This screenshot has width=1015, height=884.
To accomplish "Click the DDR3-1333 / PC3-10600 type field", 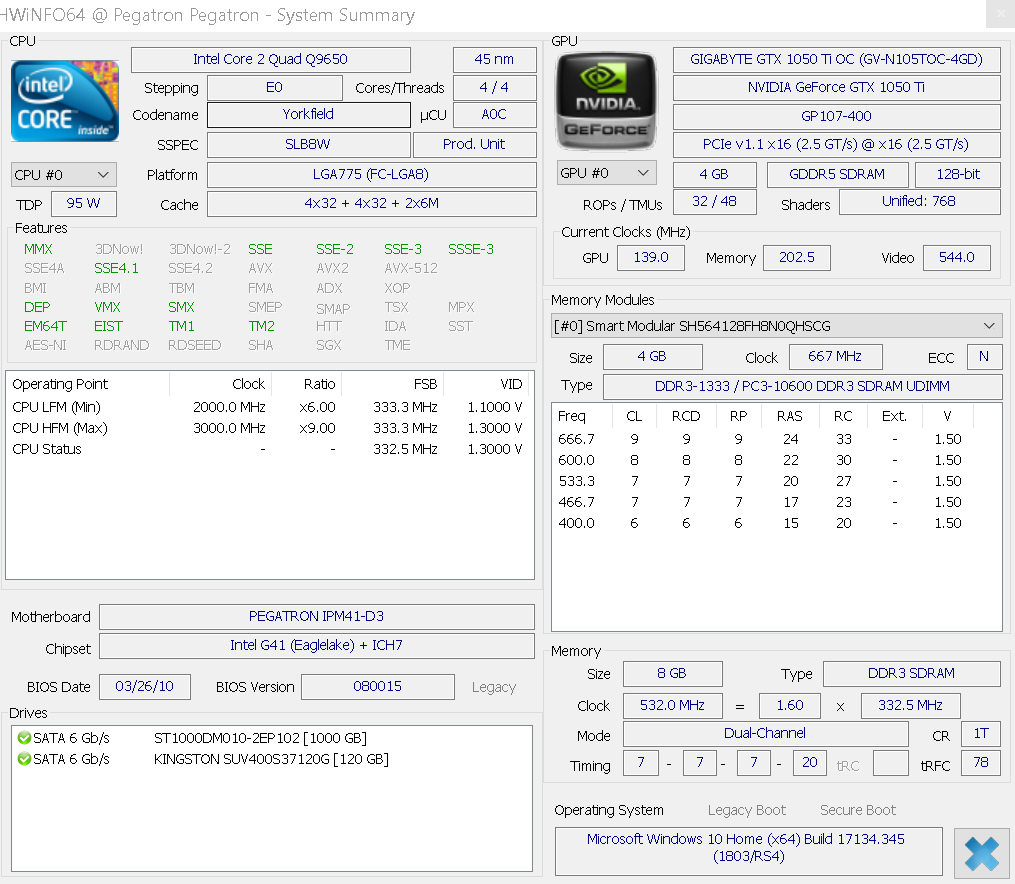I will pyautogui.click(x=803, y=386).
